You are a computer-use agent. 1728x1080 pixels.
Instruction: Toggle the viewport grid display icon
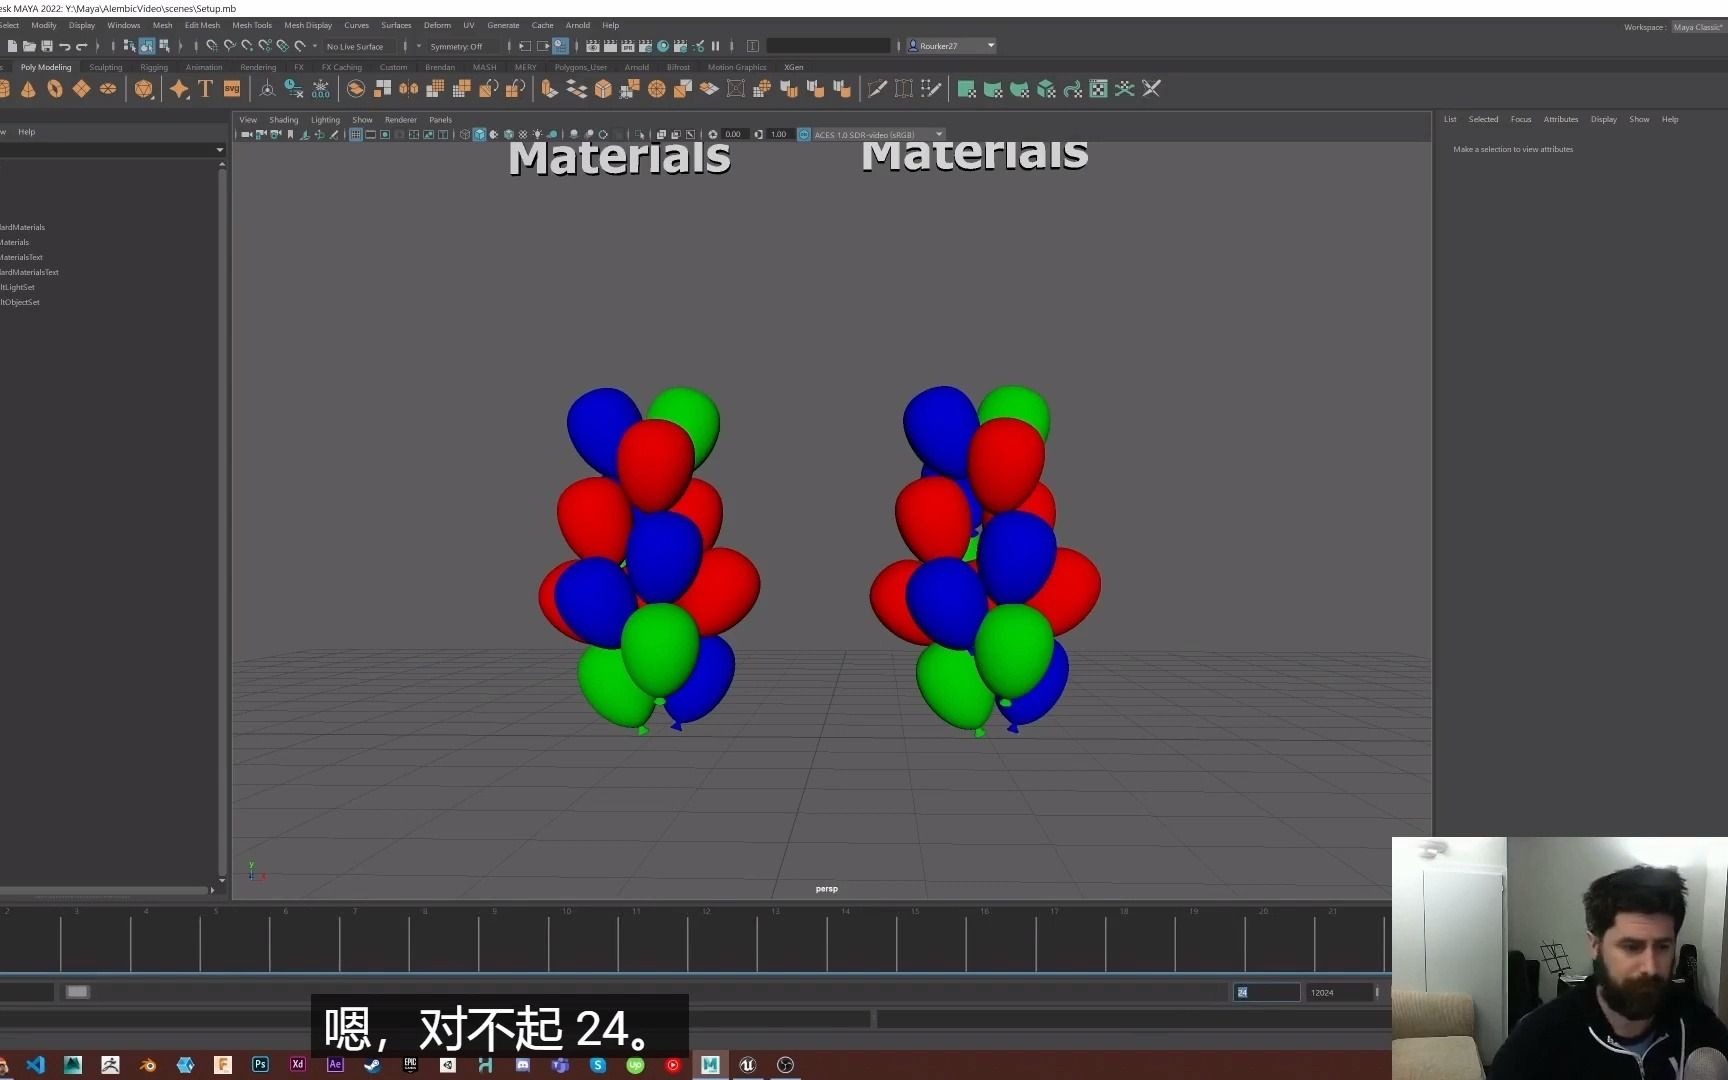(x=356, y=134)
